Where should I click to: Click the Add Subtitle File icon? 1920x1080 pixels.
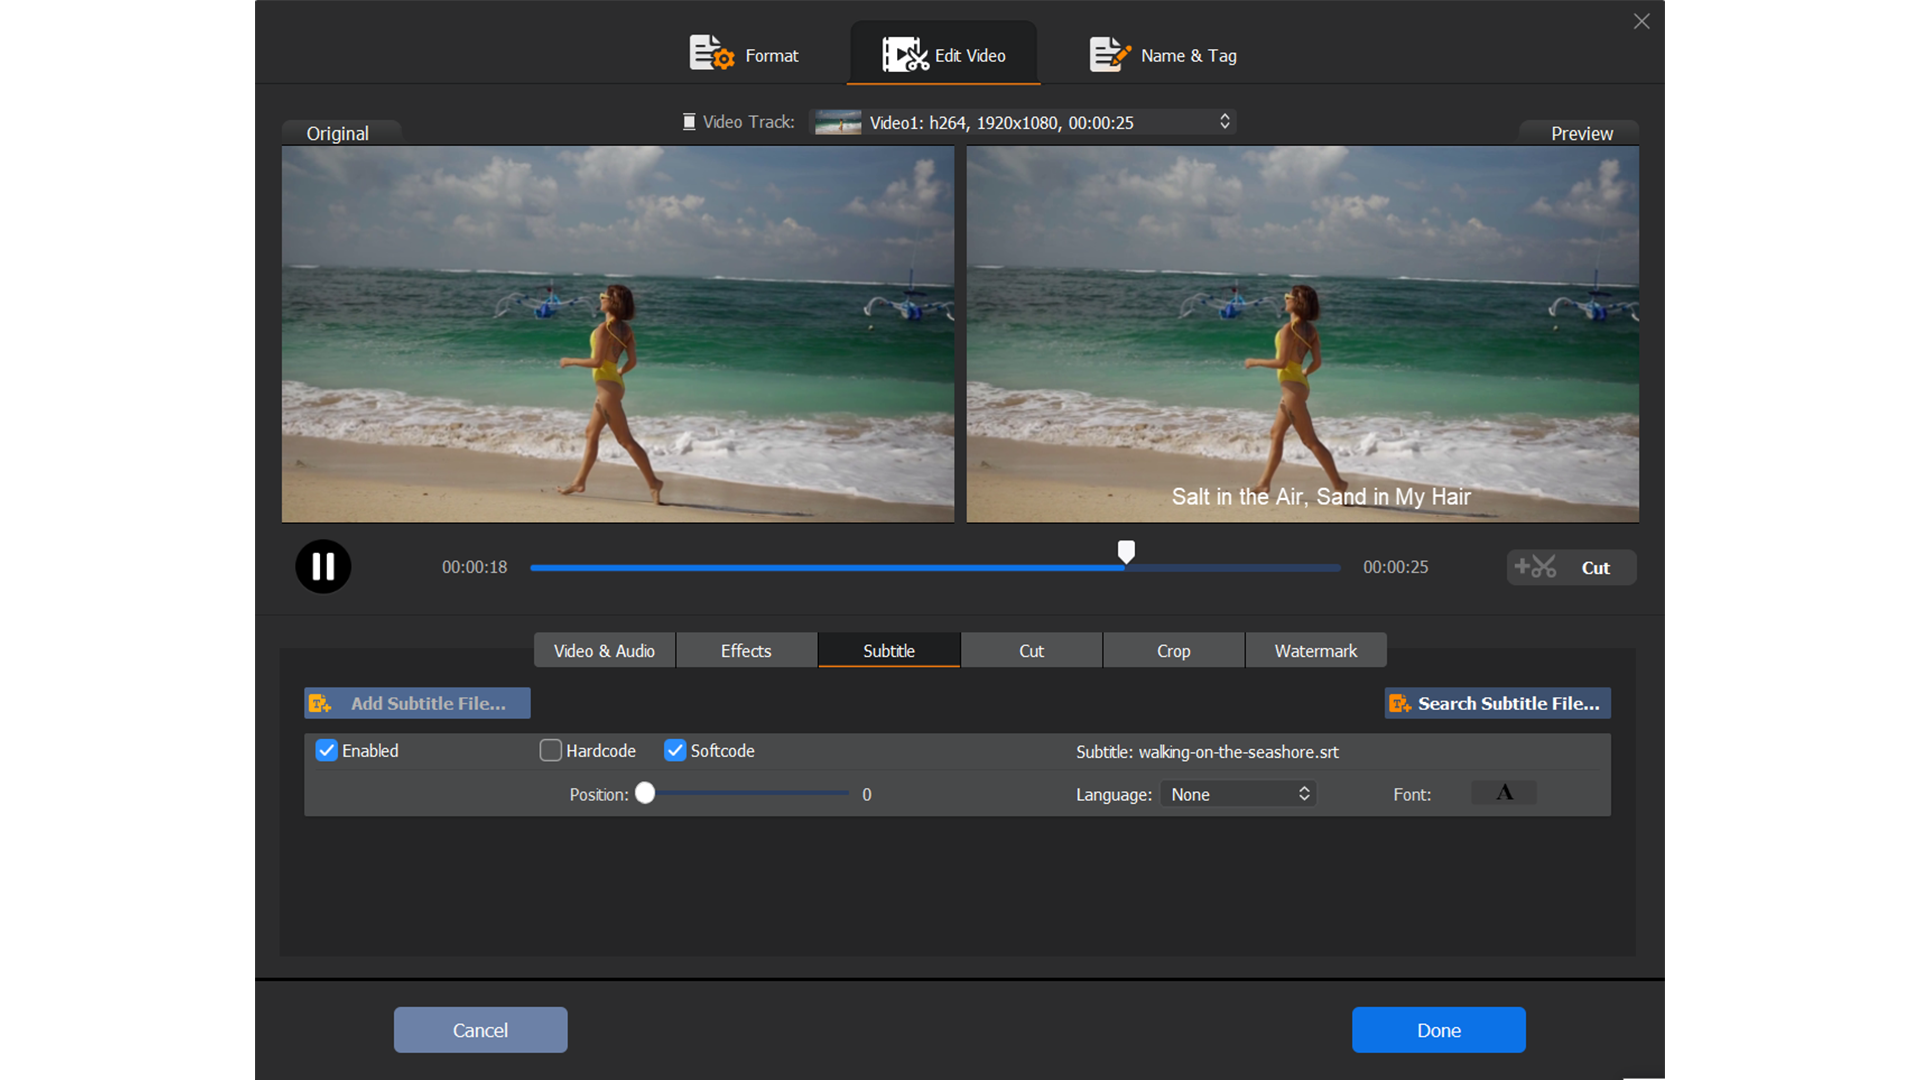320,702
